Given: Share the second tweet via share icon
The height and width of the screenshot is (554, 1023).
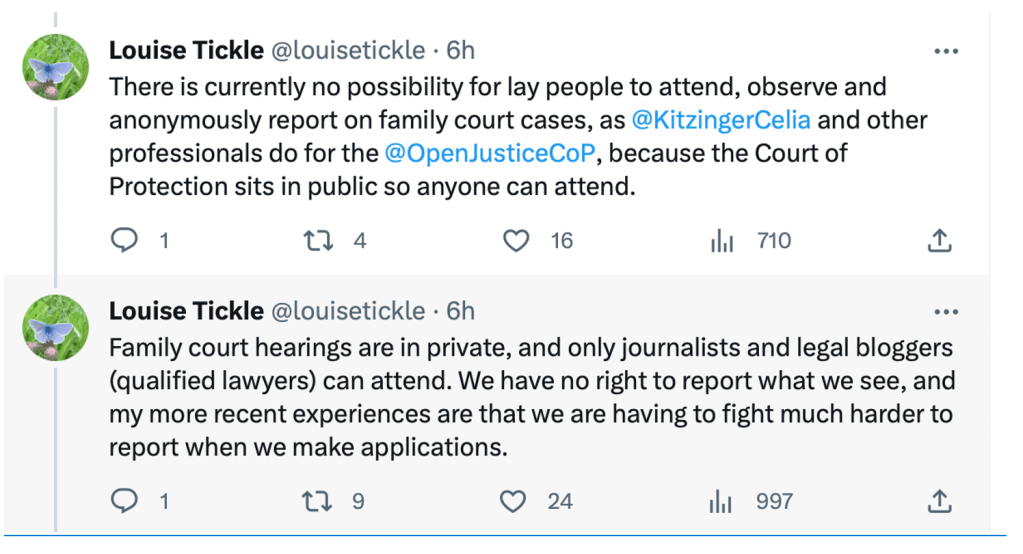Looking at the screenshot, I should click(x=939, y=501).
